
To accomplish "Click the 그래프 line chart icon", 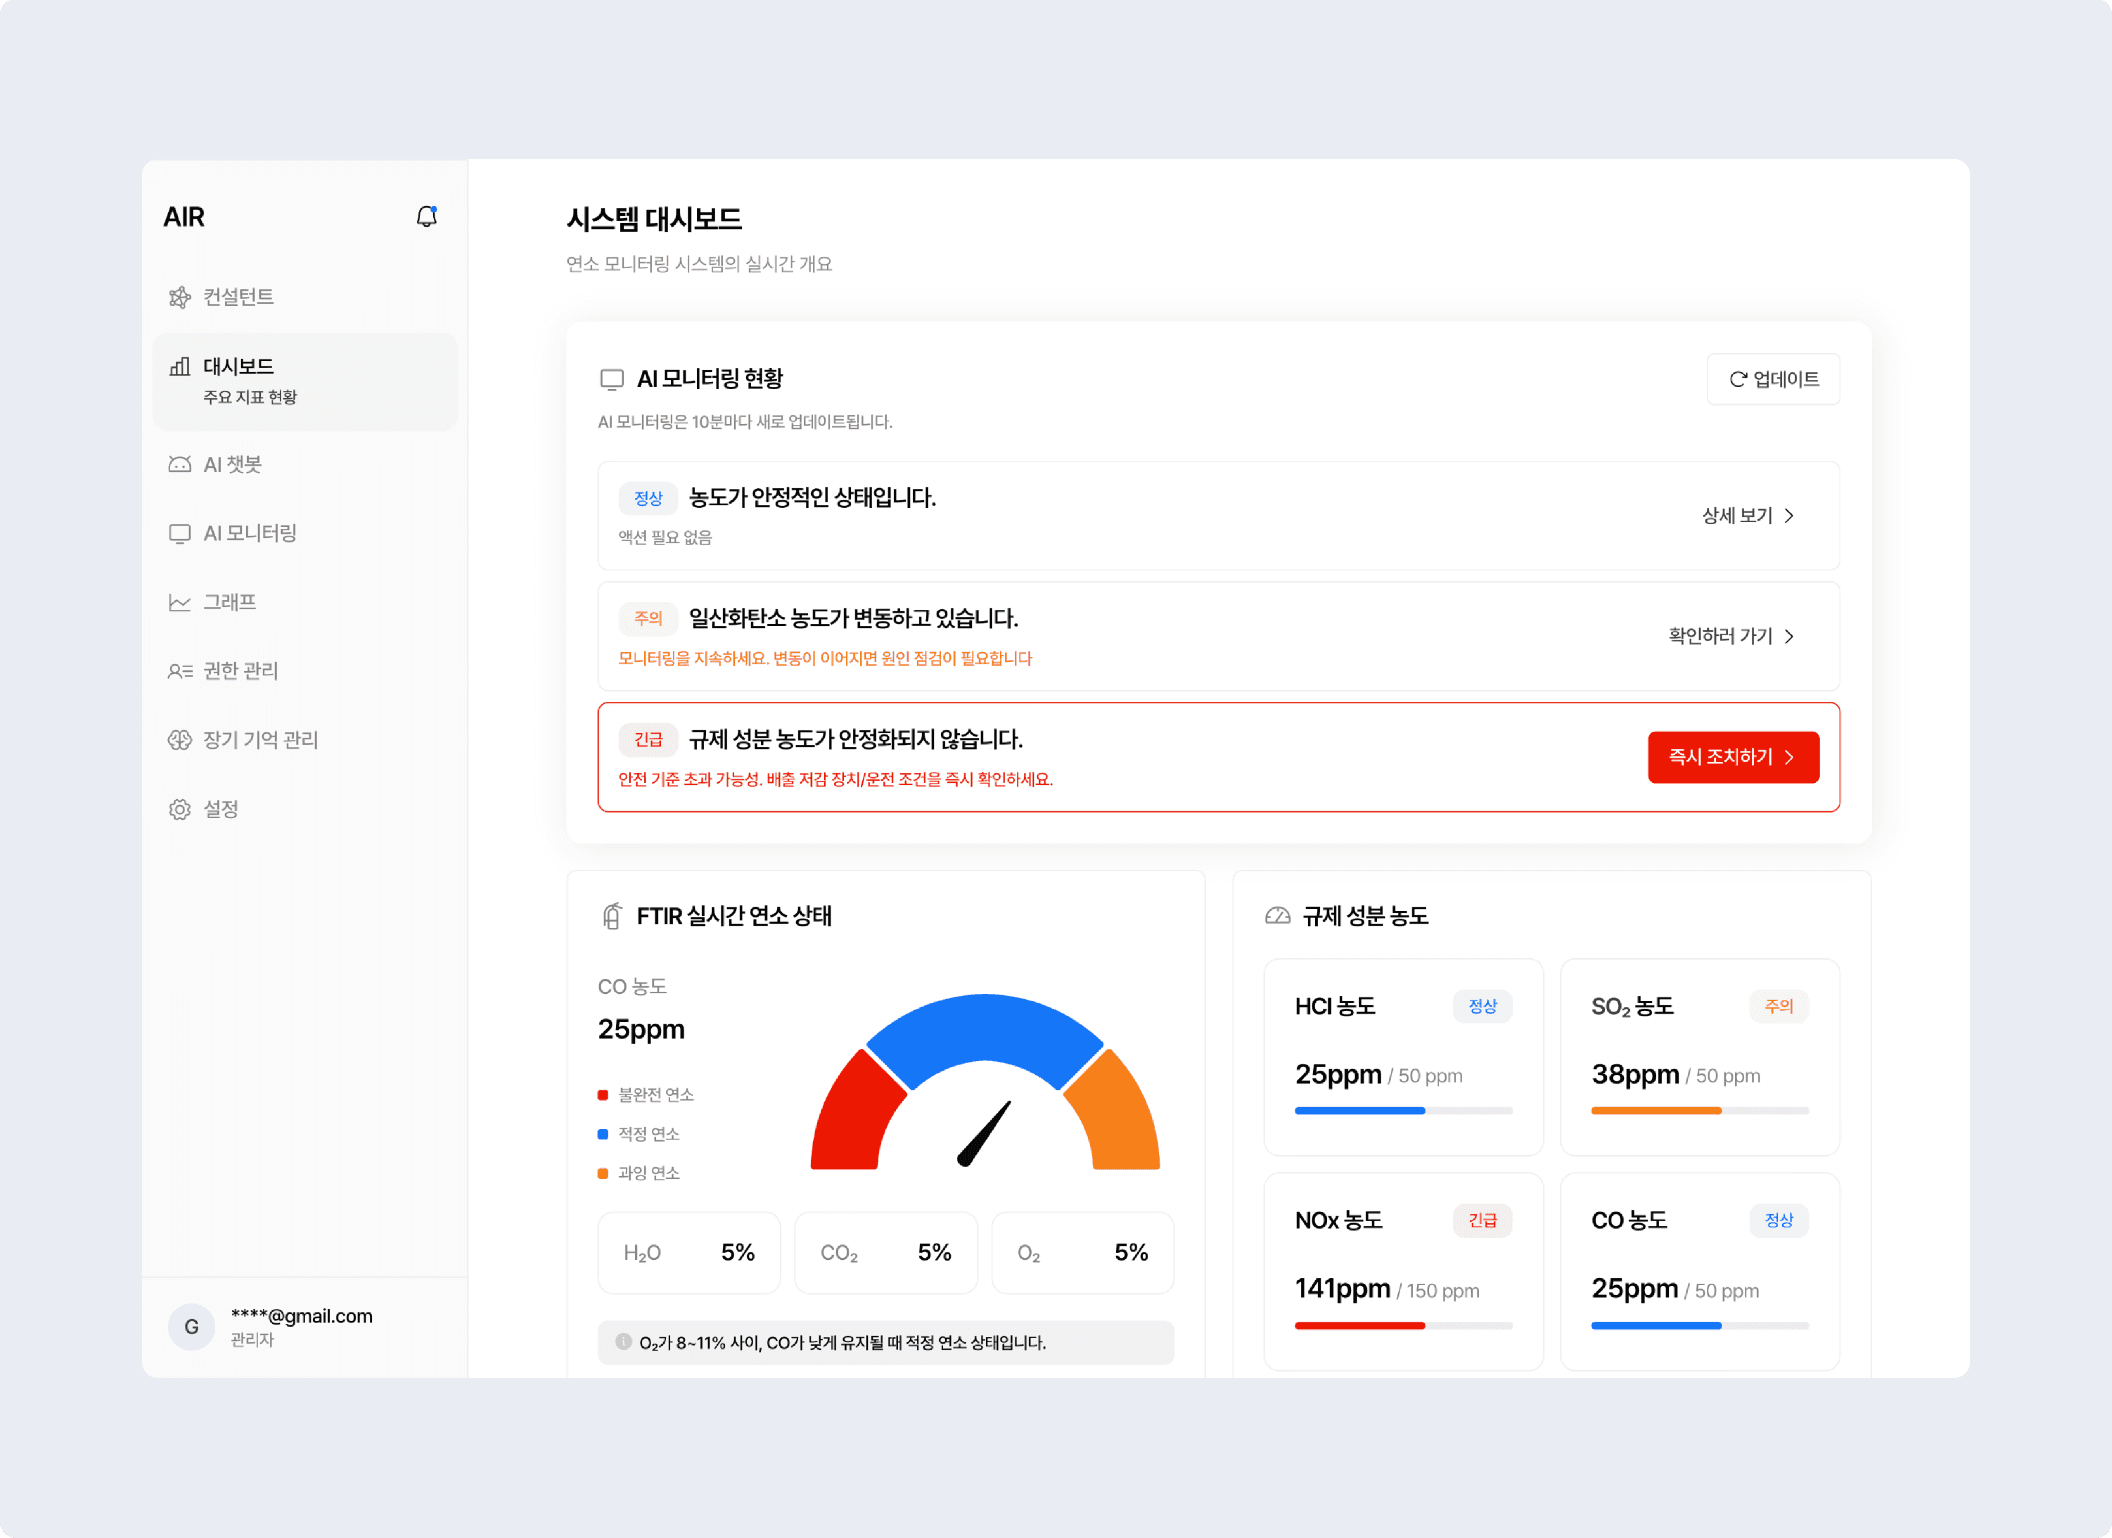I will pyautogui.click(x=180, y=602).
